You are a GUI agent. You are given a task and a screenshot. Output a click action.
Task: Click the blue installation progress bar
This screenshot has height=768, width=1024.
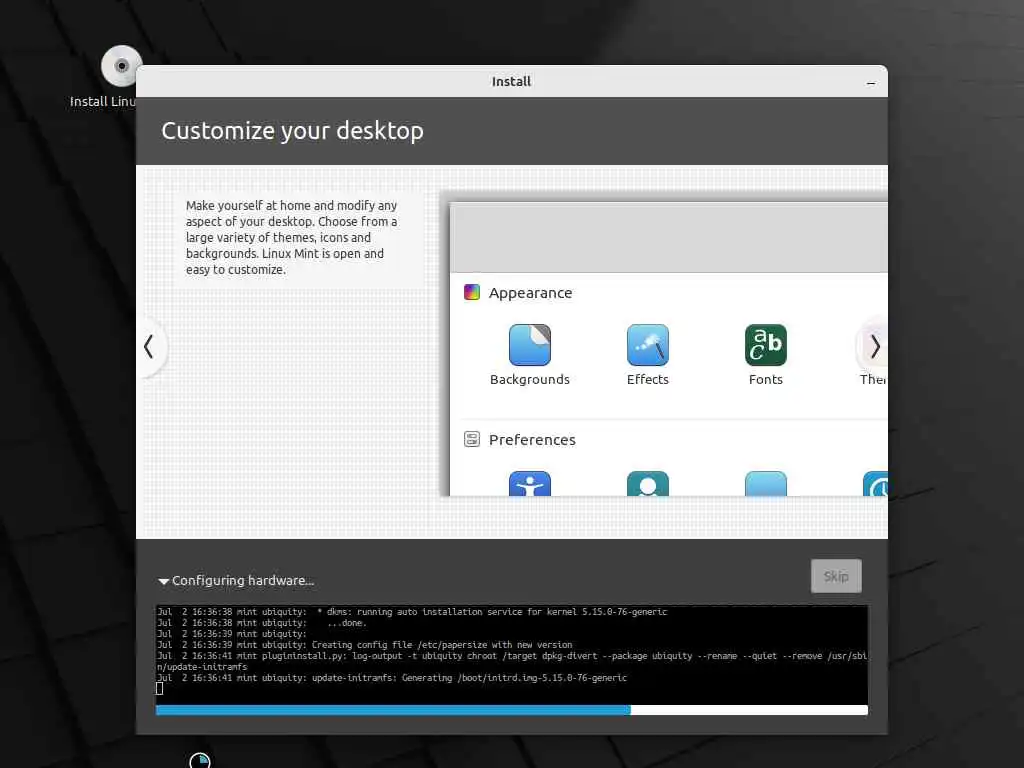(x=511, y=710)
